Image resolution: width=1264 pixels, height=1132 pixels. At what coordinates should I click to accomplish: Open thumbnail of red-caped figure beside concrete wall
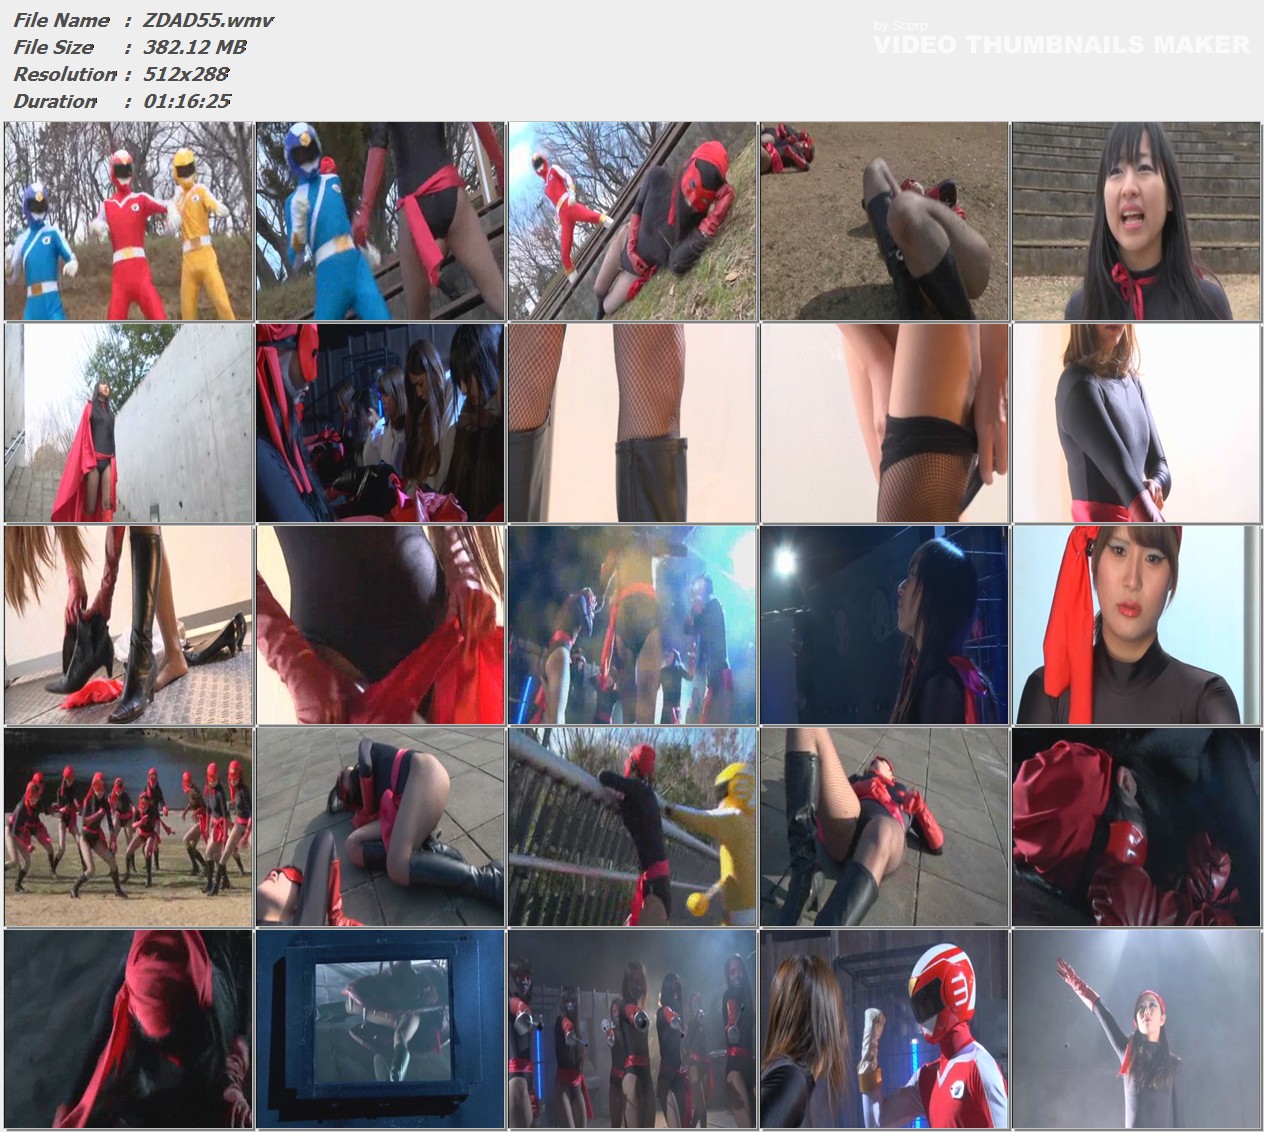click(x=128, y=423)
